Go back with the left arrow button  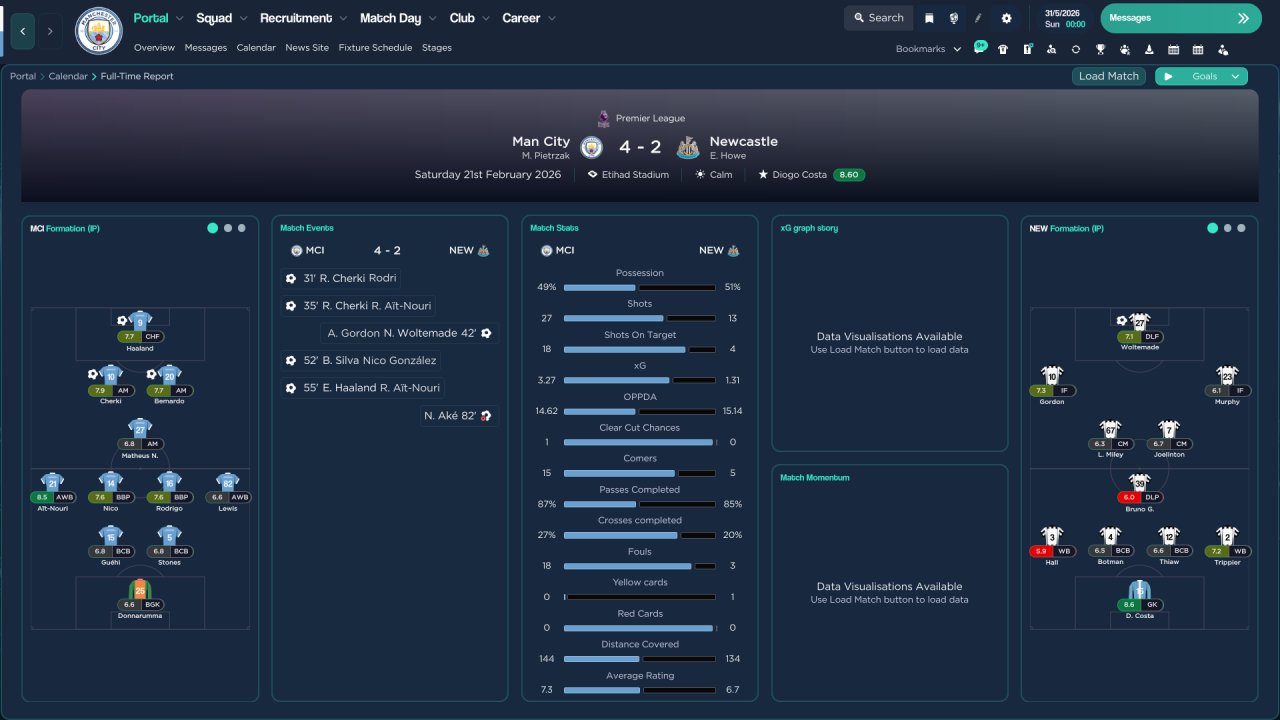point(22,31)
